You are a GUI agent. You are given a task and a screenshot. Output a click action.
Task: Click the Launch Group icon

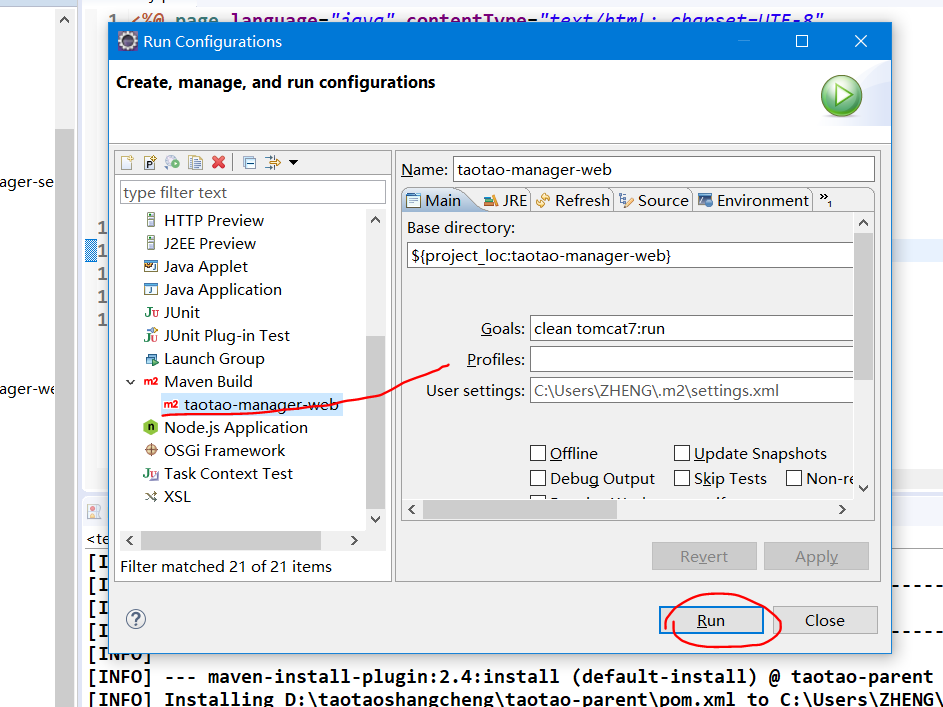click(152, 359)
